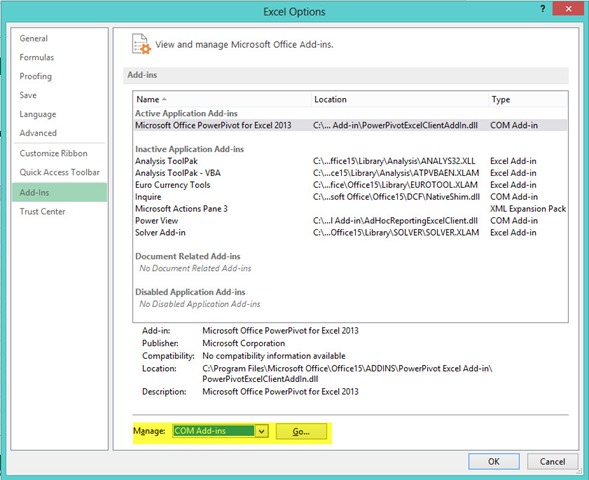The width and height of the screenshot is (589, 480).
Task: Select the Analysis ToolPak add-in row
Action: (x=350, y=161)
